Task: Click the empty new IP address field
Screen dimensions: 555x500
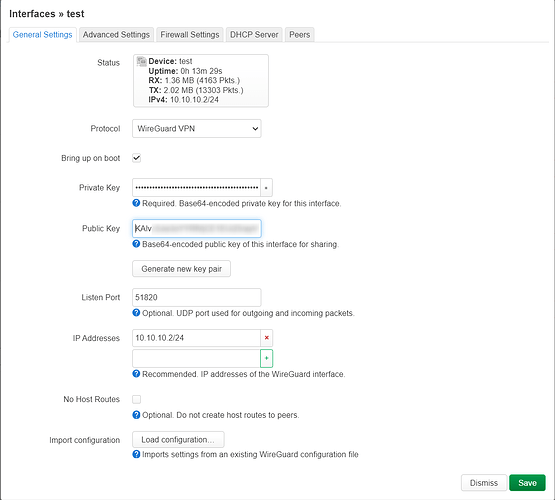Action: (x=196, y=358)
